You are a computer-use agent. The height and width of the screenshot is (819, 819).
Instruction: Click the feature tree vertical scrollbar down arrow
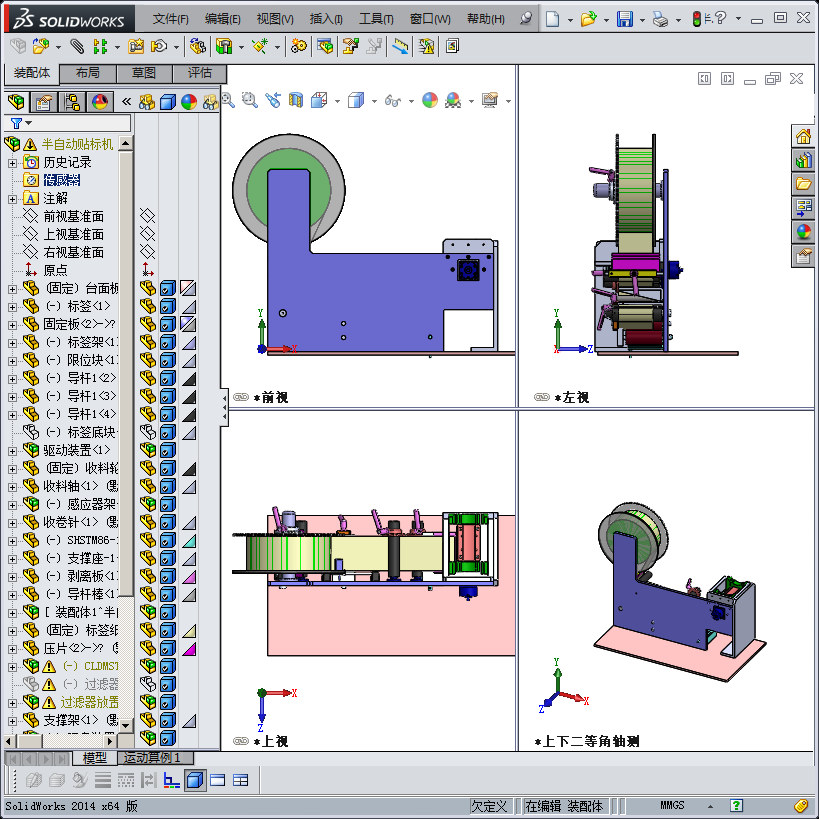click(x=126, y=725)
